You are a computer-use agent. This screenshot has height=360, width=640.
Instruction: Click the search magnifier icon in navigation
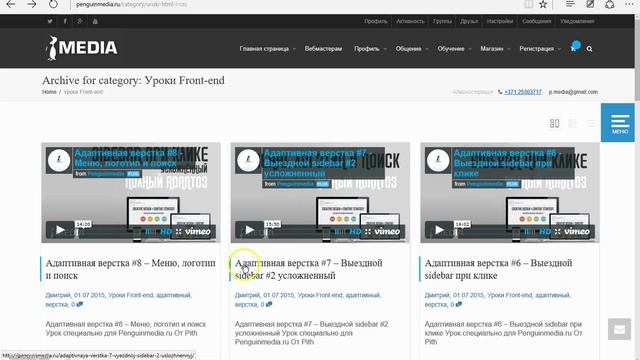coord(589,49)
